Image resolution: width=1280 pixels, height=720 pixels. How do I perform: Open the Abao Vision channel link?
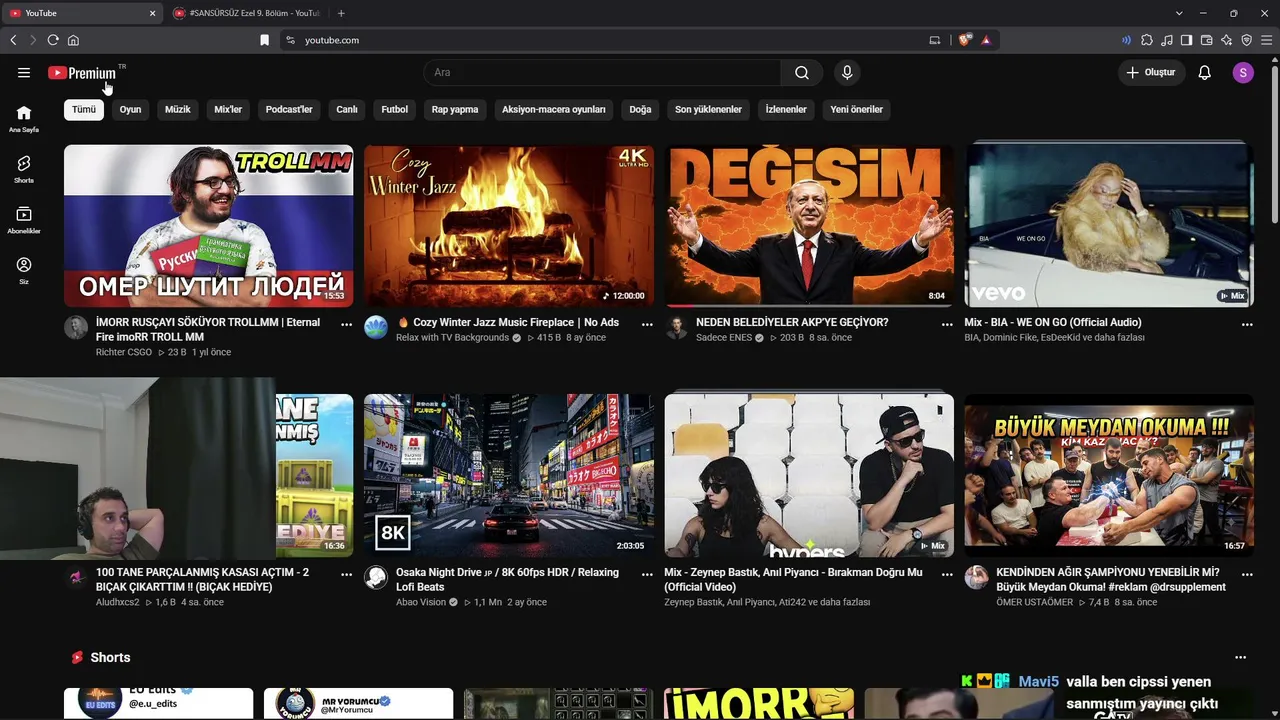tap(421, 602)
